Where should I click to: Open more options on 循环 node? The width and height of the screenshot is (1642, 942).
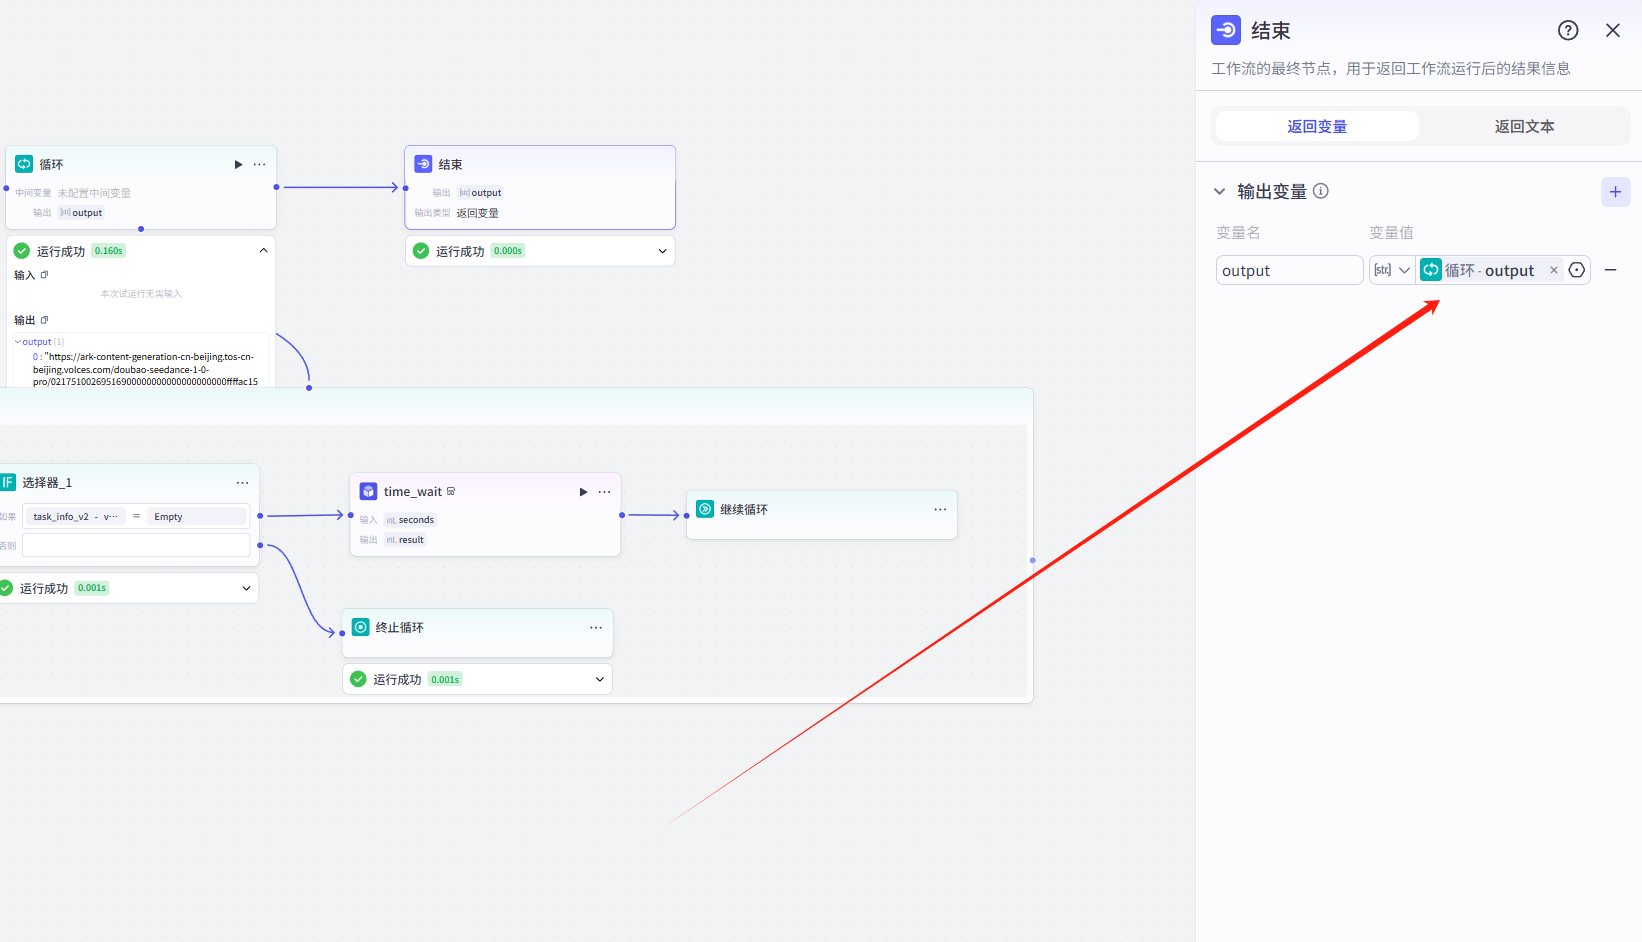coord(260,165)
